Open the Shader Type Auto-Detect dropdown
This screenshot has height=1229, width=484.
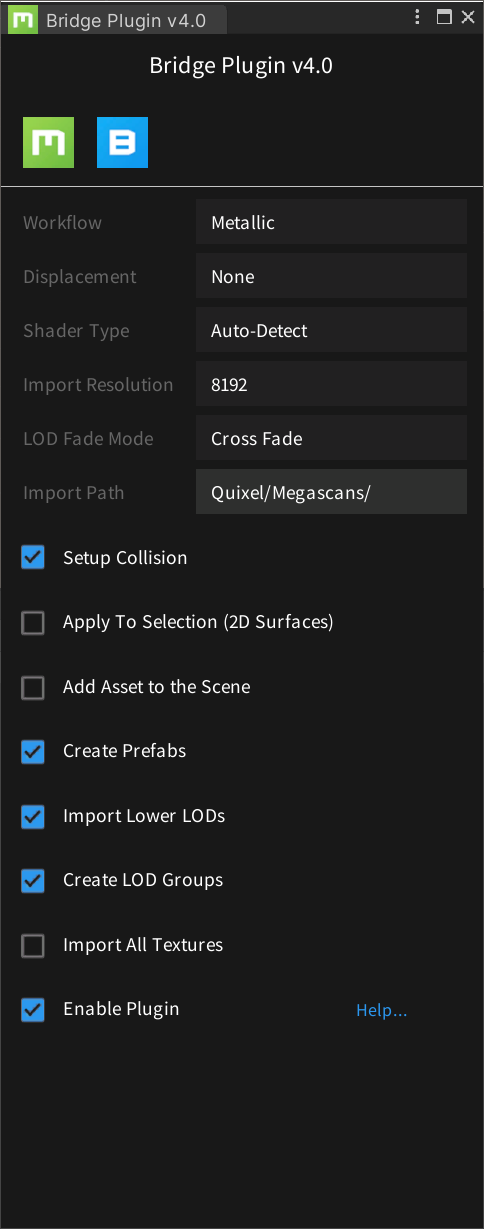pyautogui.click(x=331, y=330)
